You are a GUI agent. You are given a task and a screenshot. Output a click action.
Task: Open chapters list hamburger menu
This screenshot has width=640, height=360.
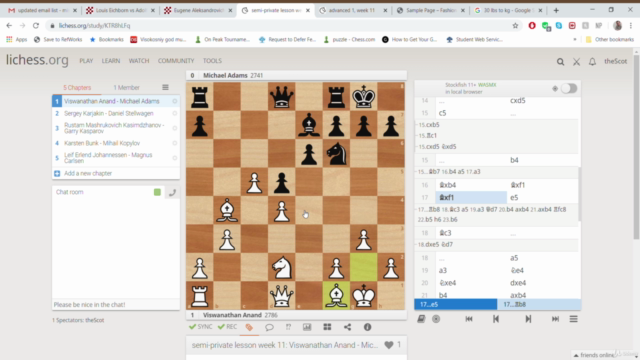165,87
